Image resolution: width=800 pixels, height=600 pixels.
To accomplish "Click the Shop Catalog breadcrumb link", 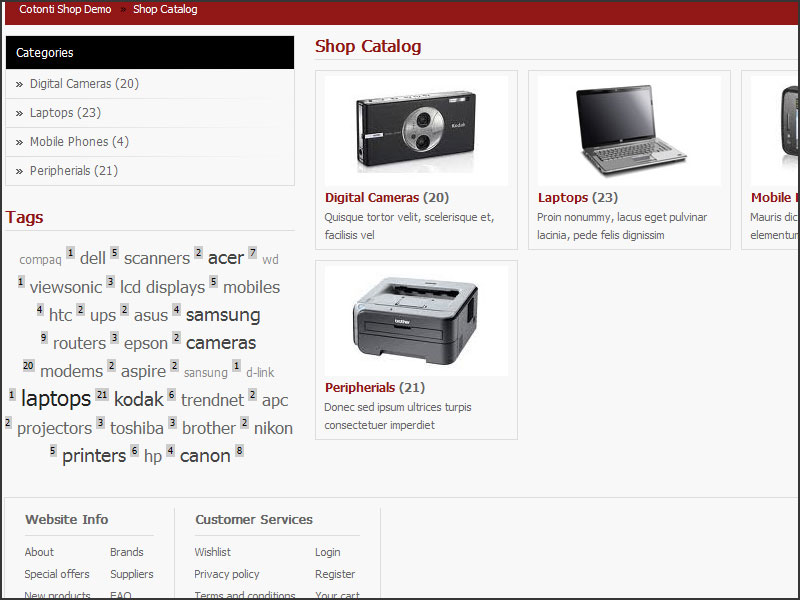I will coord(165,10).
